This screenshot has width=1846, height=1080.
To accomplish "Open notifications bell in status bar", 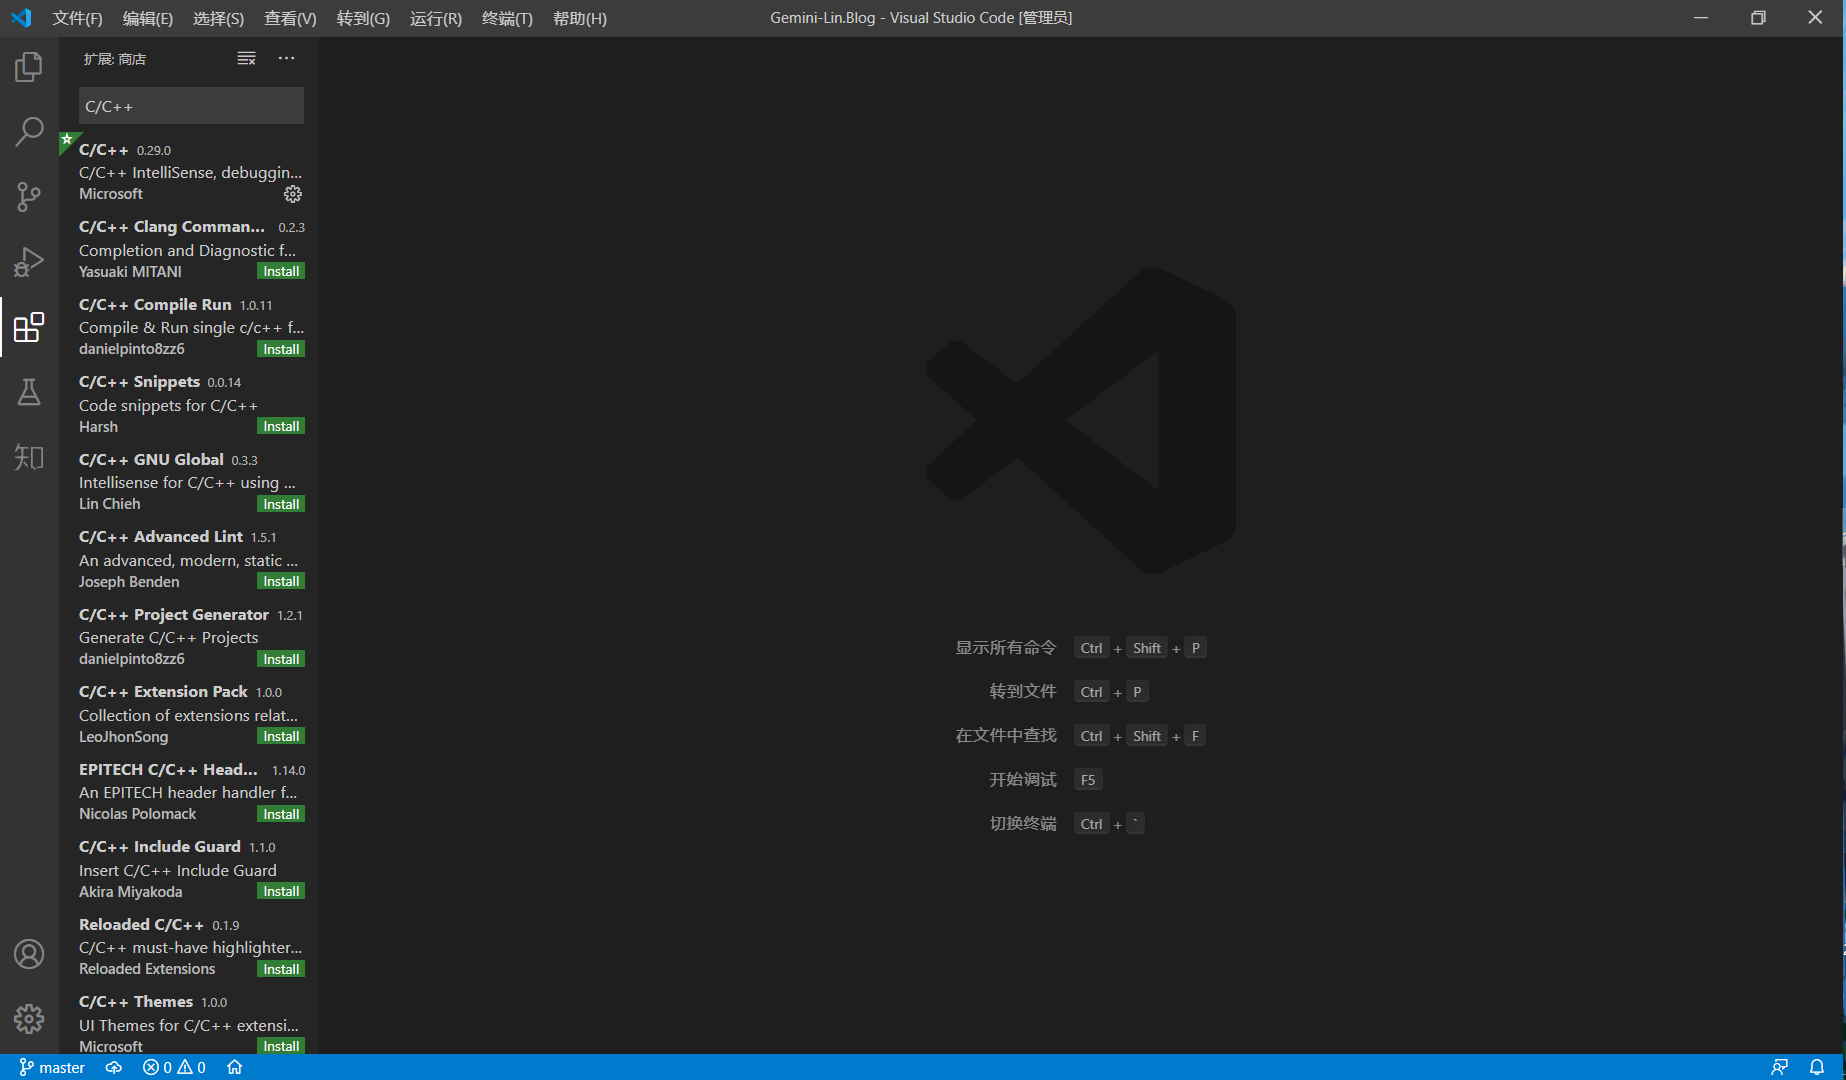I will coord(1817,1067).
